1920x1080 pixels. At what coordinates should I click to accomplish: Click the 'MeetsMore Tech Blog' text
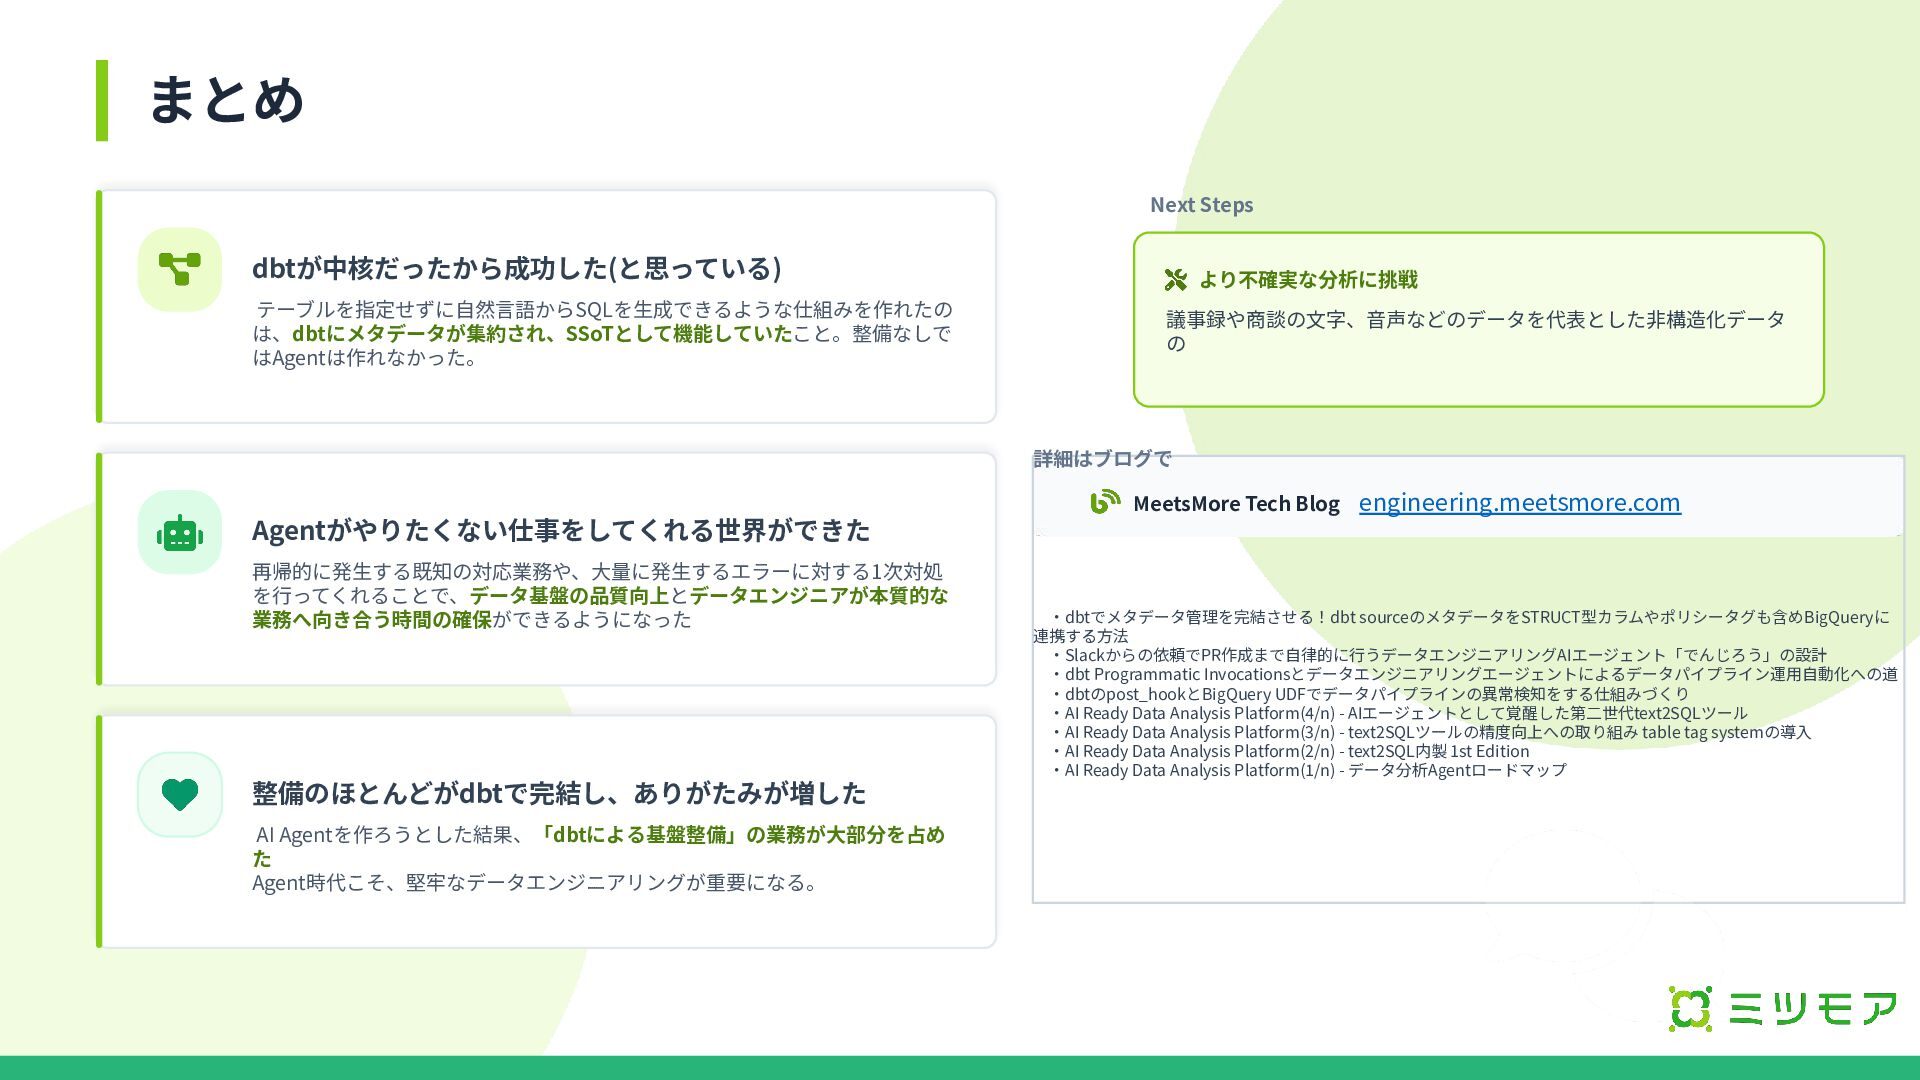coord(1236,504)
